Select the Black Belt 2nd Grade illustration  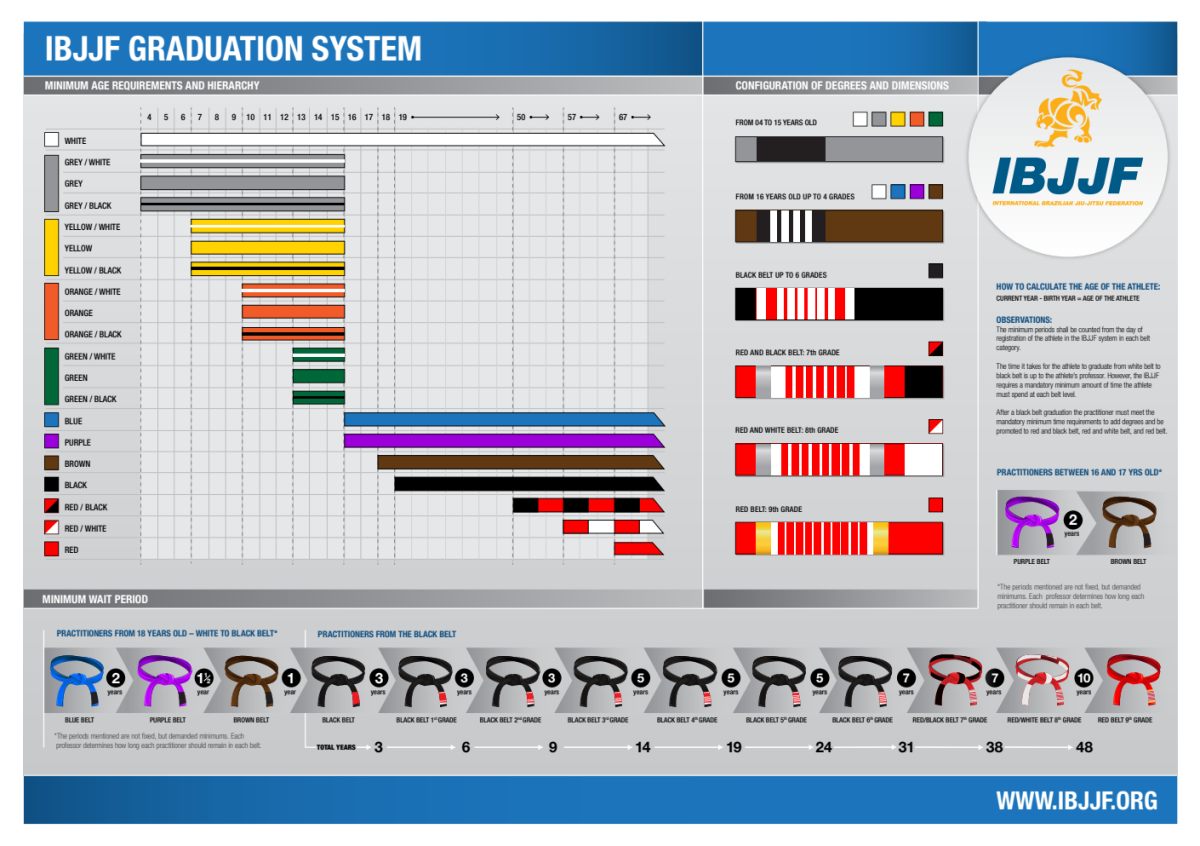tap(512, 681)
